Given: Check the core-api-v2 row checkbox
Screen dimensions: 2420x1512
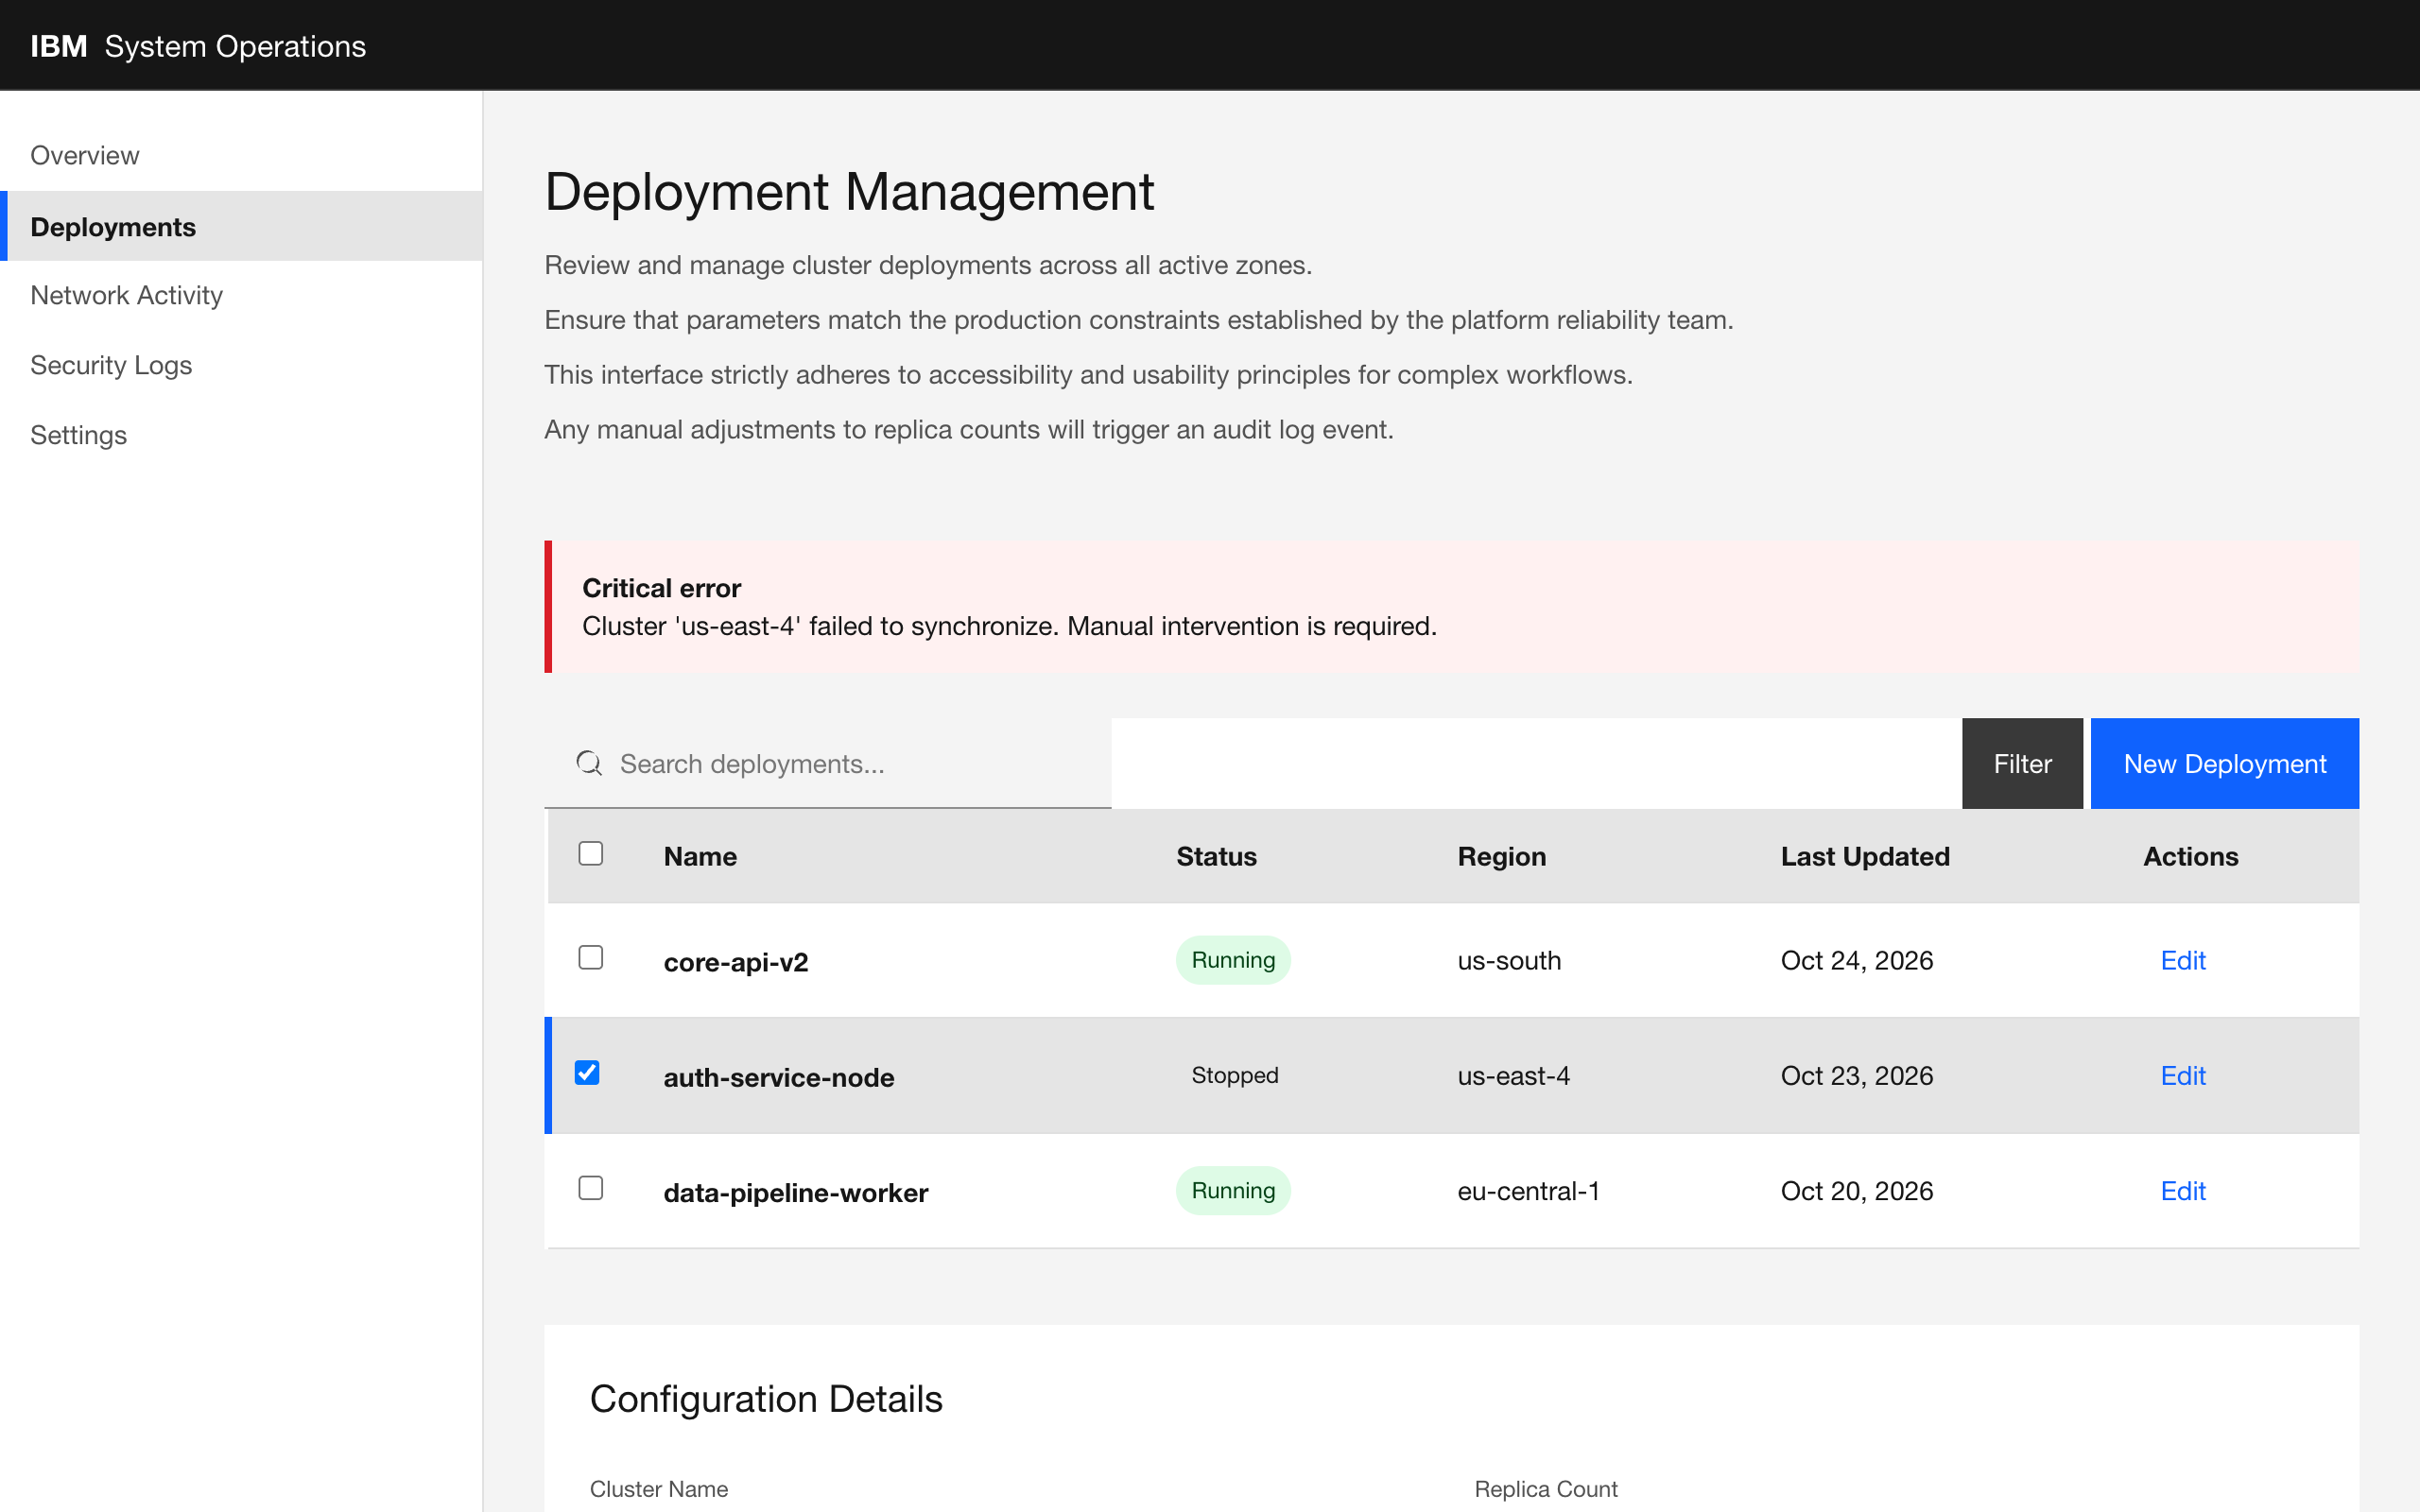Looking at the screenshot, I should pyautogui.click(x=591, y=957).
